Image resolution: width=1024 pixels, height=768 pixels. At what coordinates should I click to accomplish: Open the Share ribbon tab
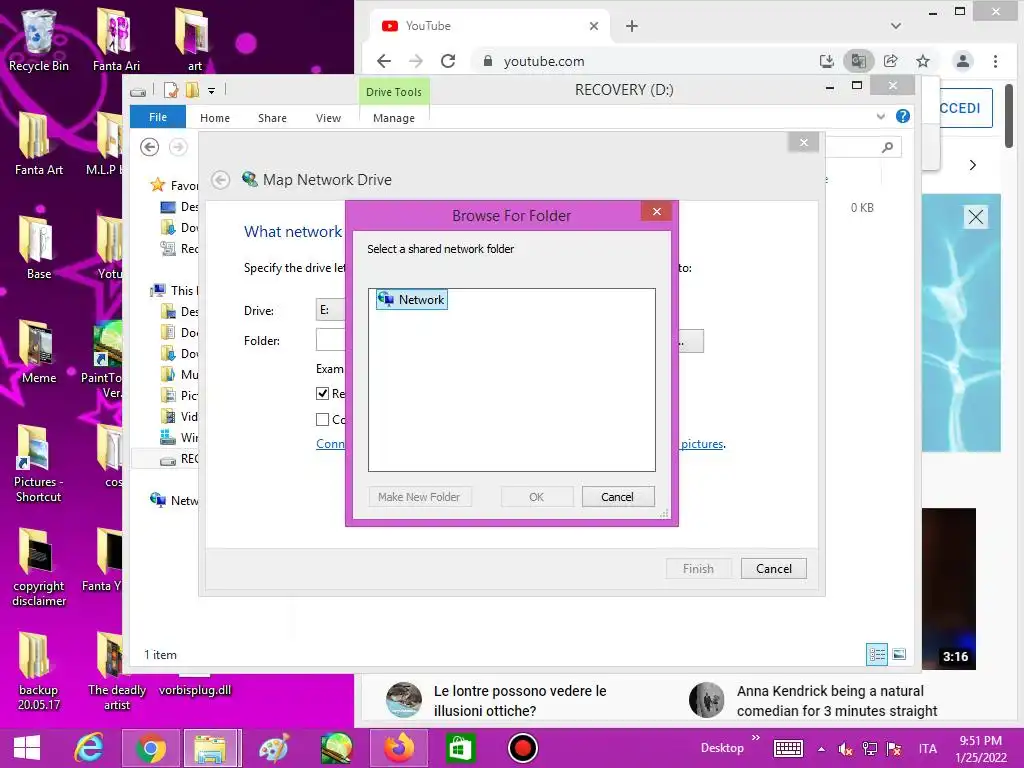pos(272,118)
